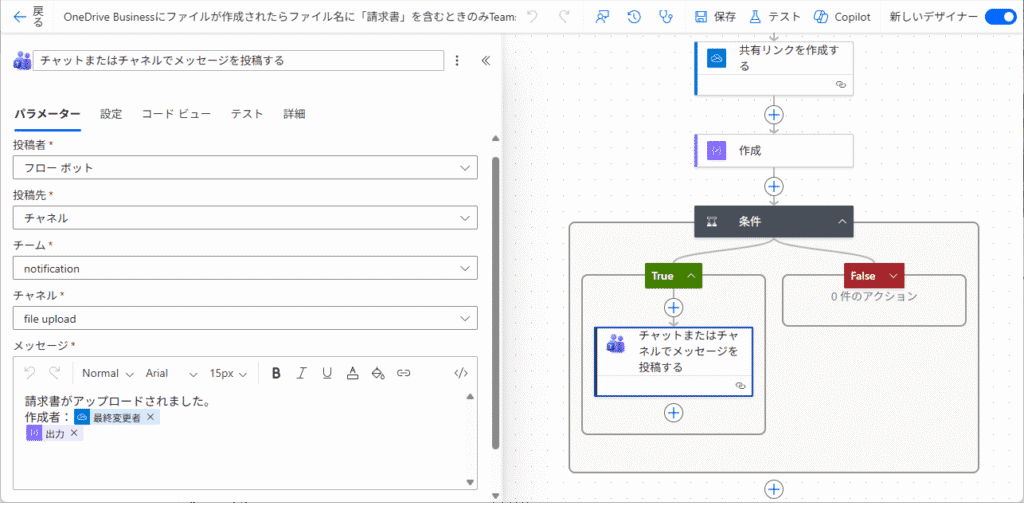Expand the False branch

pyautogui.click(x=893, y=276)
